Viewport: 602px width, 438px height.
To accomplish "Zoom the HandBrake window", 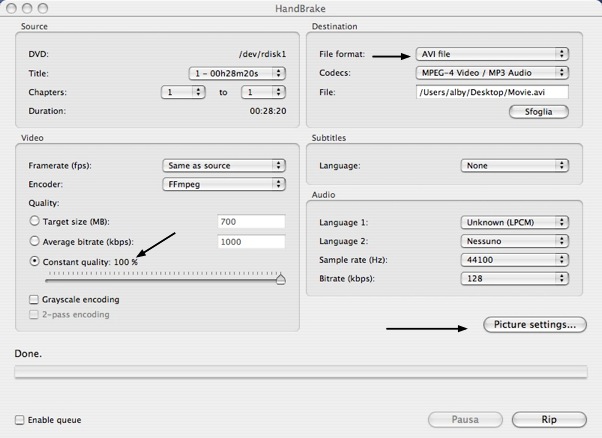I will [x=43, y=8].
